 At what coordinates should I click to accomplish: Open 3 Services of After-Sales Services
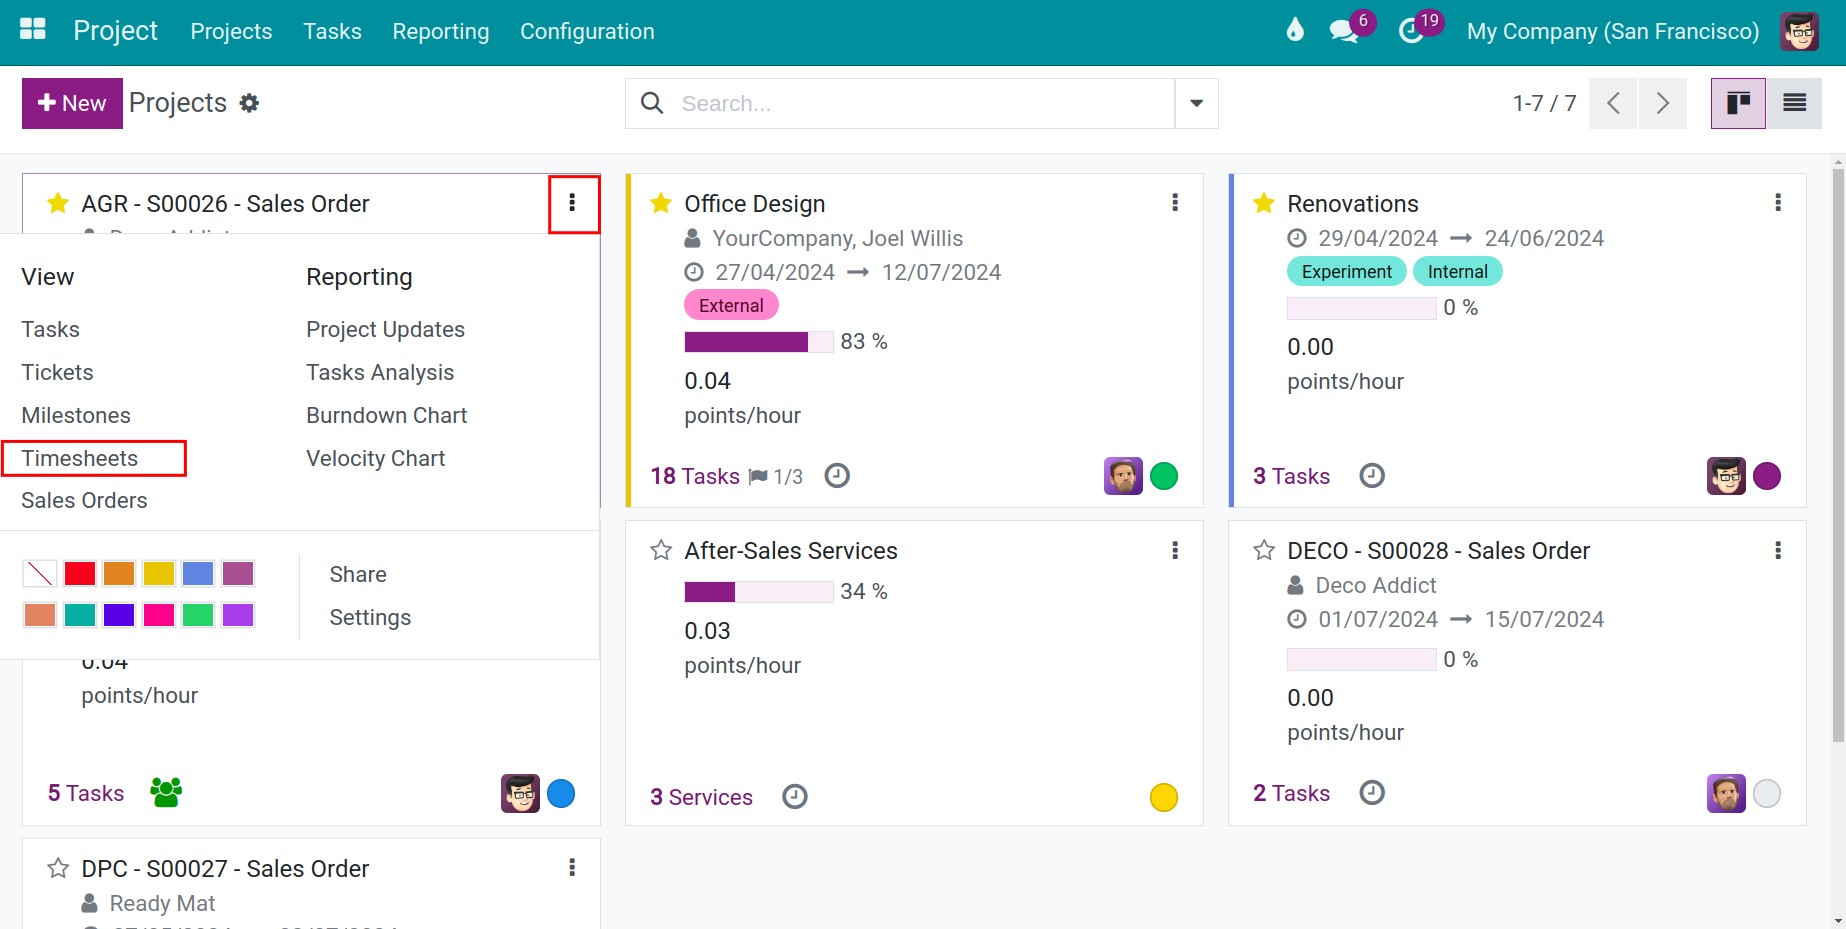tap(701, 797)
